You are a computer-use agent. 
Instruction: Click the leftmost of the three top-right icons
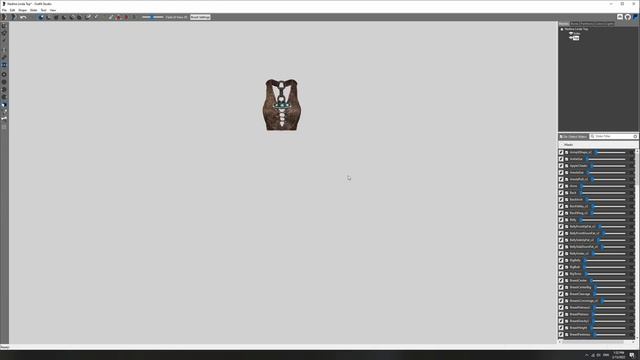(x=620, y=17)
